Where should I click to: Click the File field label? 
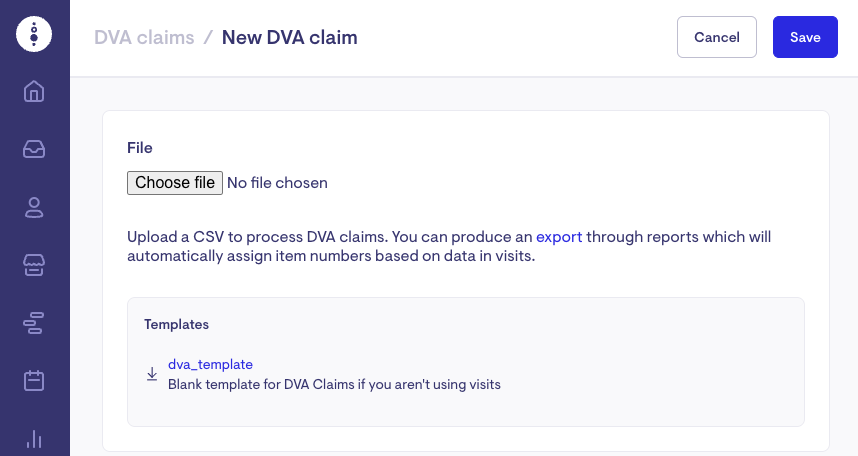[x=140, y=148]
